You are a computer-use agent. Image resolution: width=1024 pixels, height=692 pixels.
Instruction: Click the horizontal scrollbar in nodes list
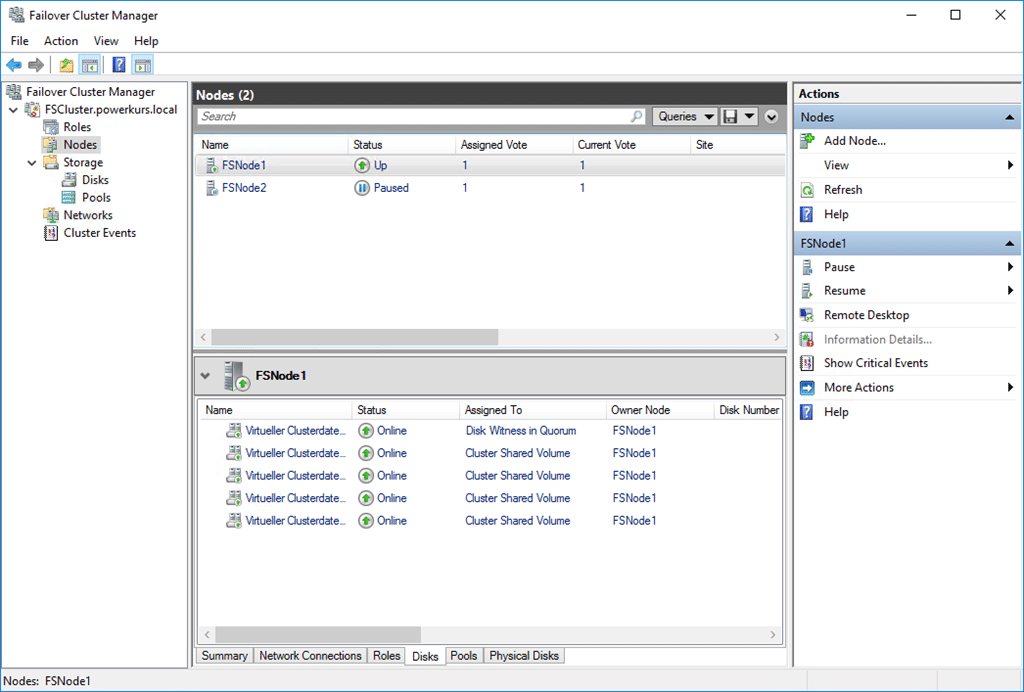click(x=355, y=337)
